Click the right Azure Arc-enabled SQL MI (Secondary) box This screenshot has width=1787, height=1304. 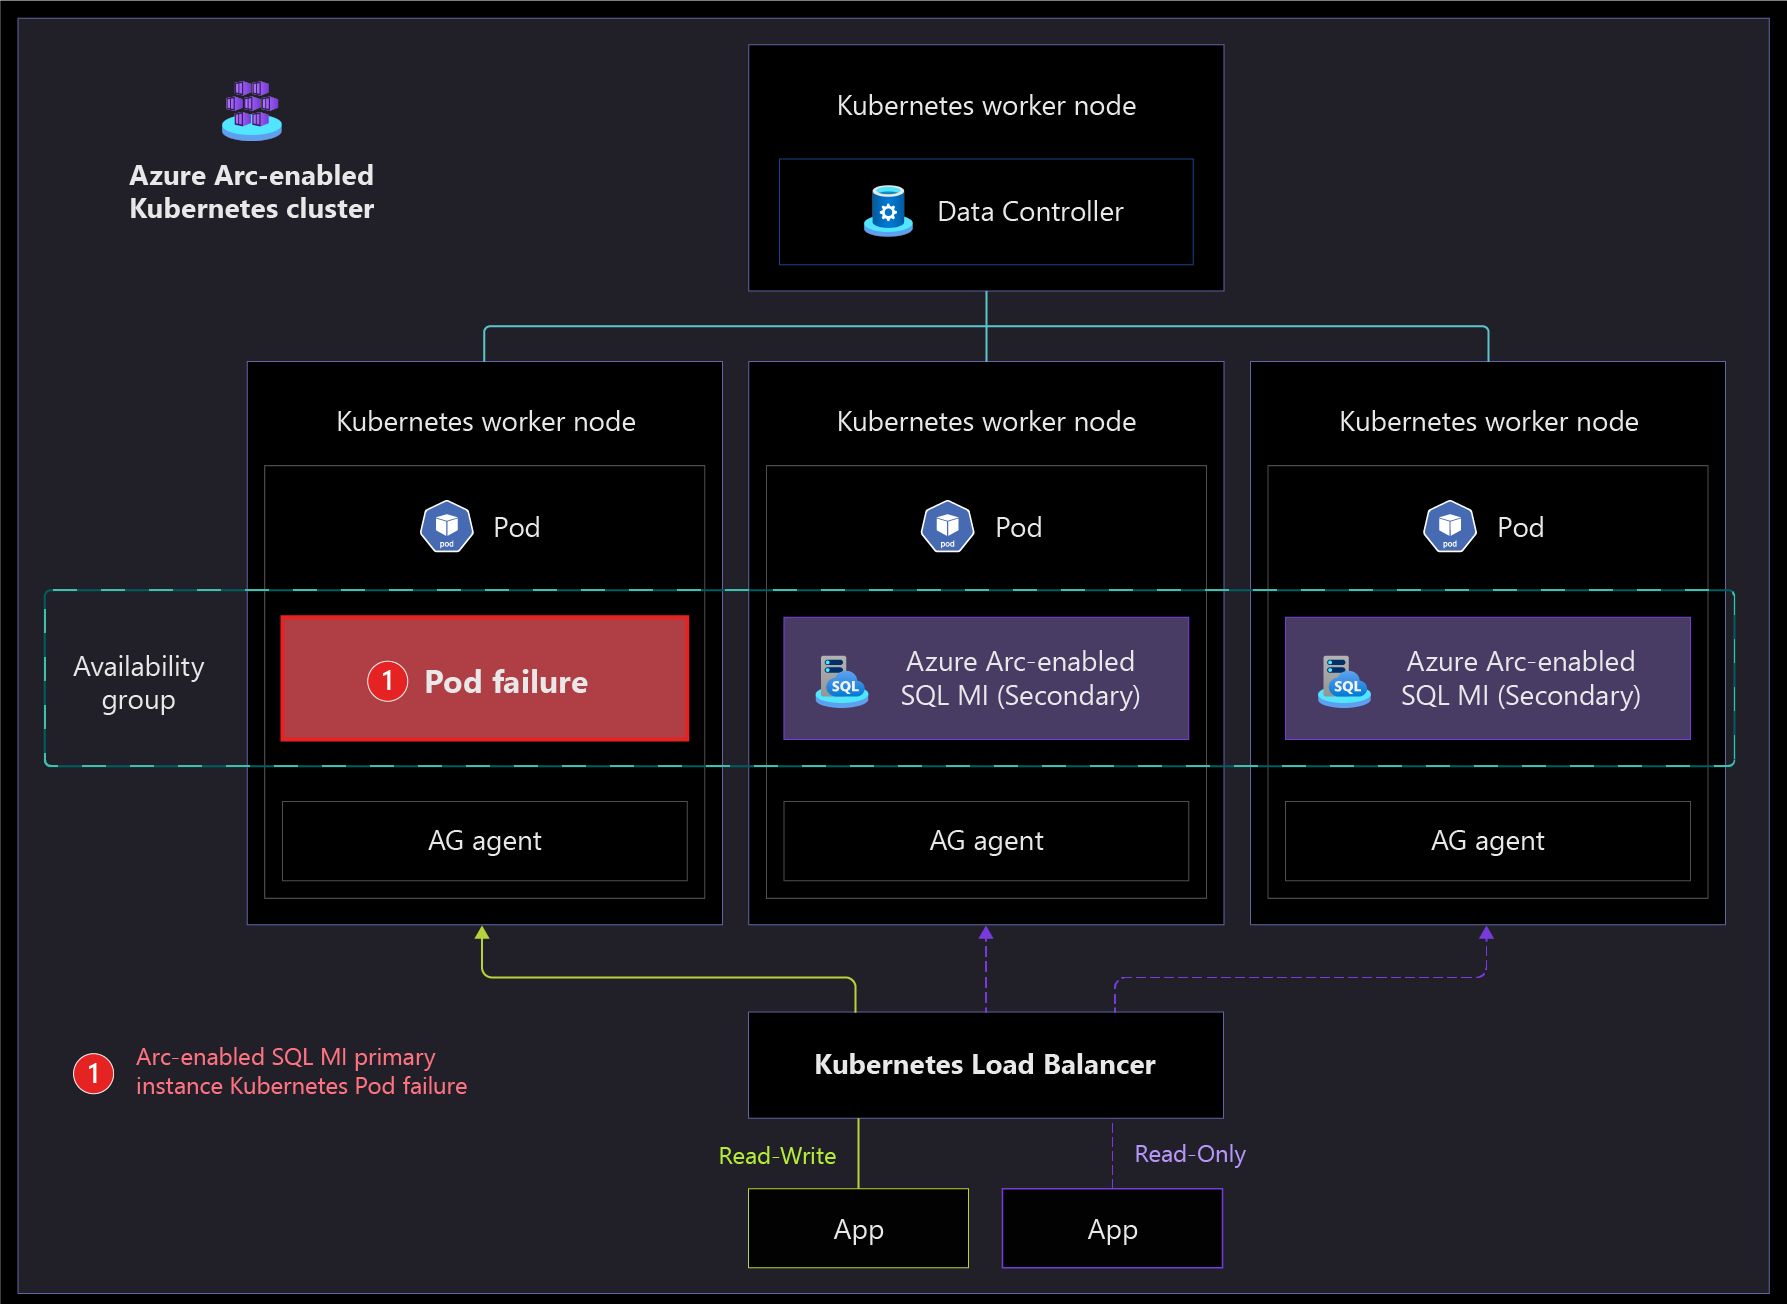[x=1488, y=678]
